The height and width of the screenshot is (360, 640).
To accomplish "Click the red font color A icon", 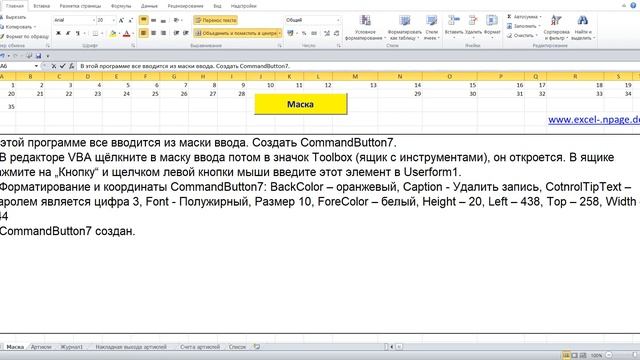I will coord(126,33).
